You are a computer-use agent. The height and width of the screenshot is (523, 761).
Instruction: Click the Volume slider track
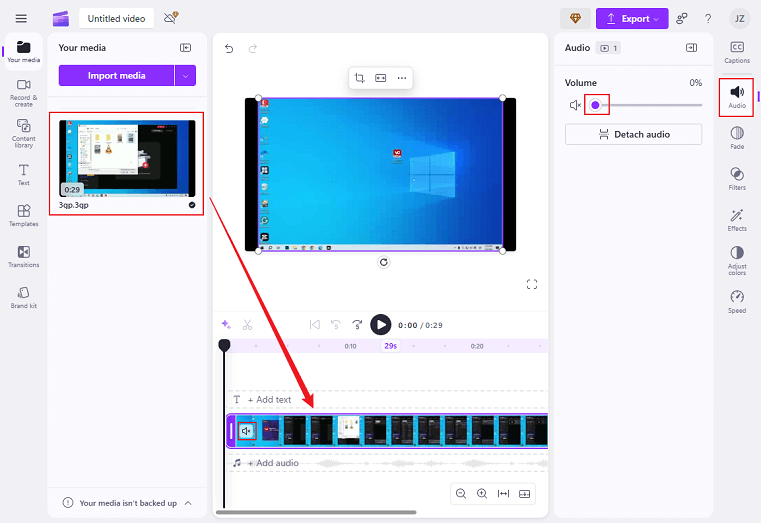648,105
